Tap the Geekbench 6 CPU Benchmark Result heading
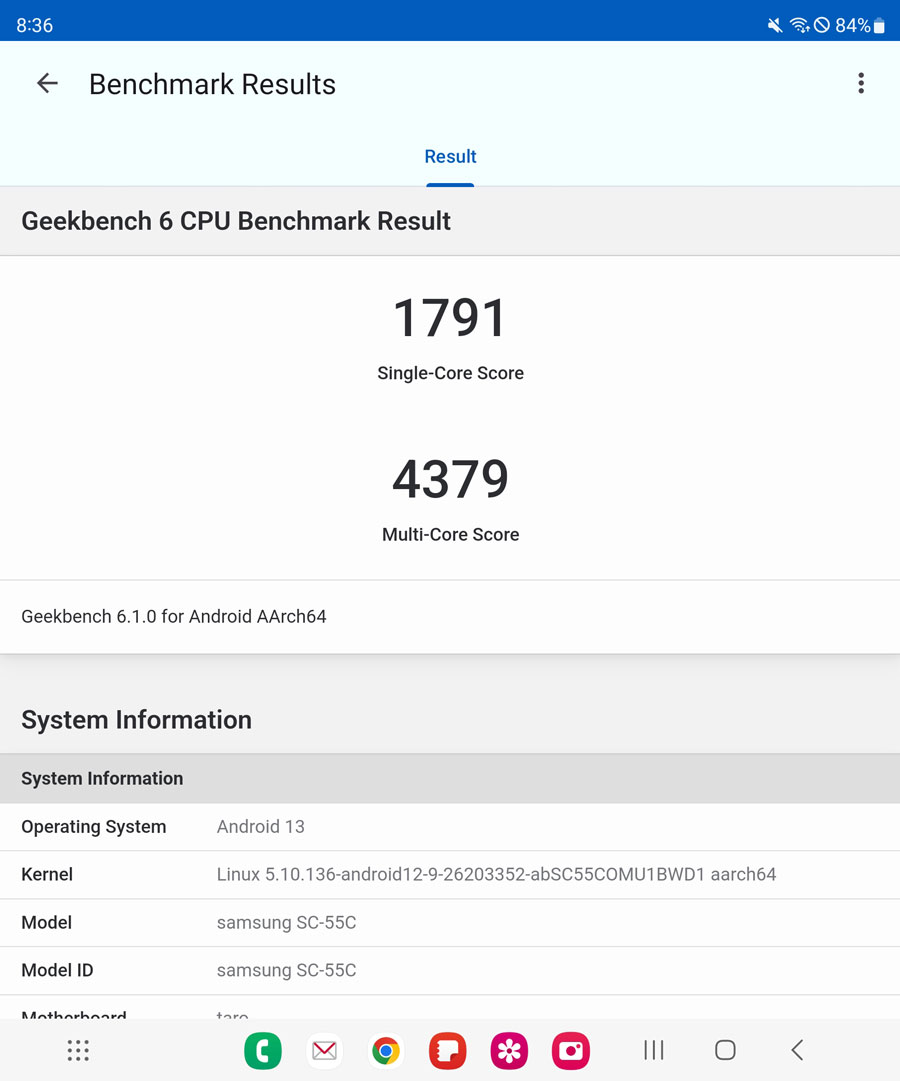Image resolution: width=900 pixels, height=1081 pixels. click(236, 221)
